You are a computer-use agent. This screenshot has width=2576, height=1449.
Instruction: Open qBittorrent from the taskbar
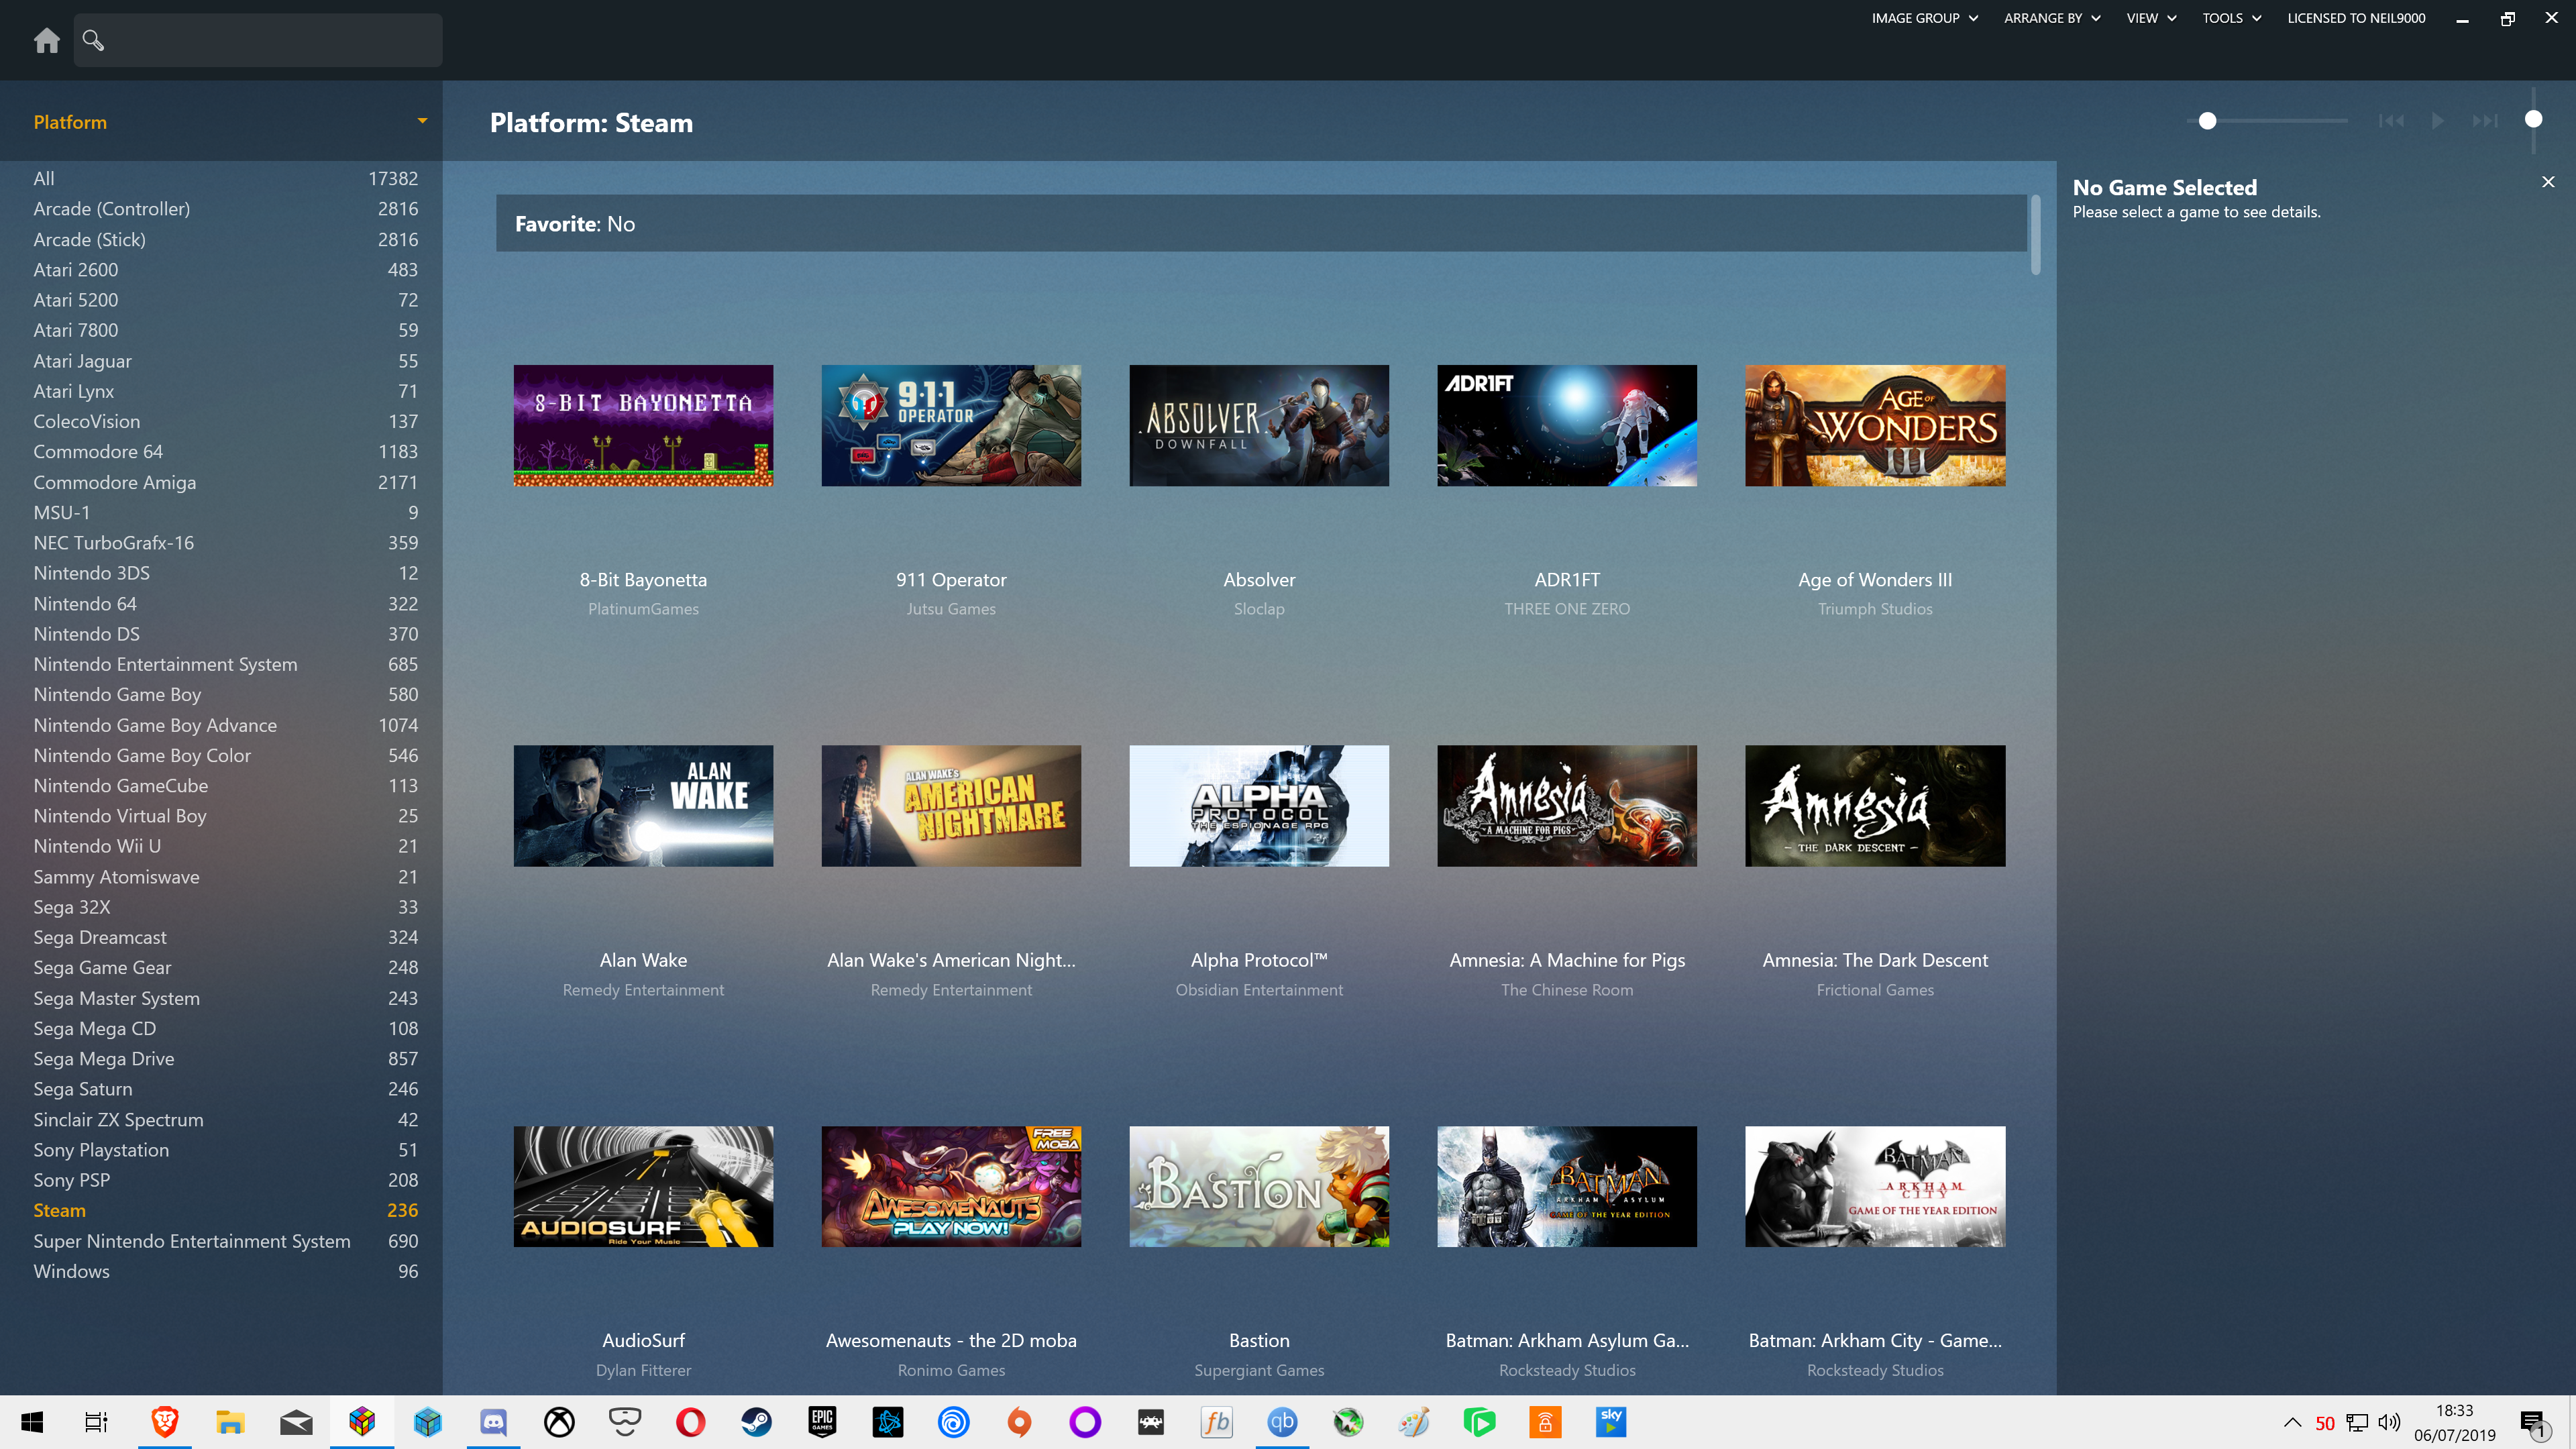[1282, 1422]
